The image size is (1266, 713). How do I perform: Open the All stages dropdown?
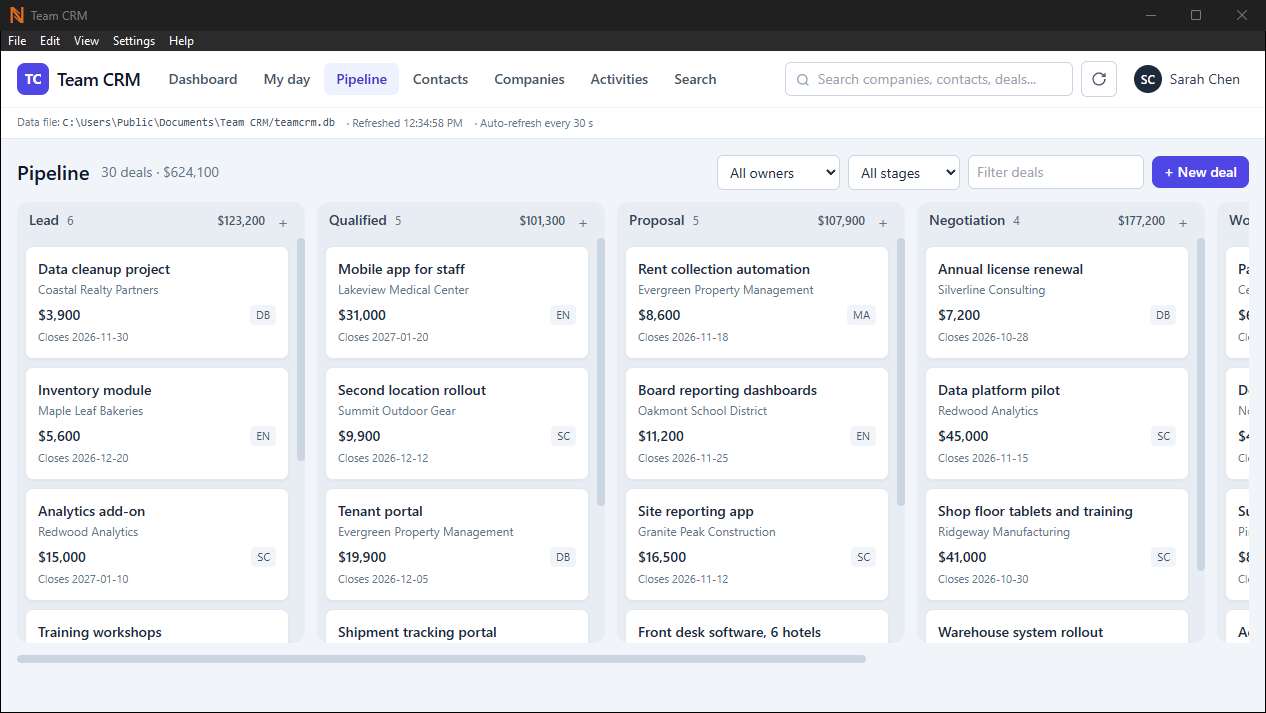click(904, 172)
